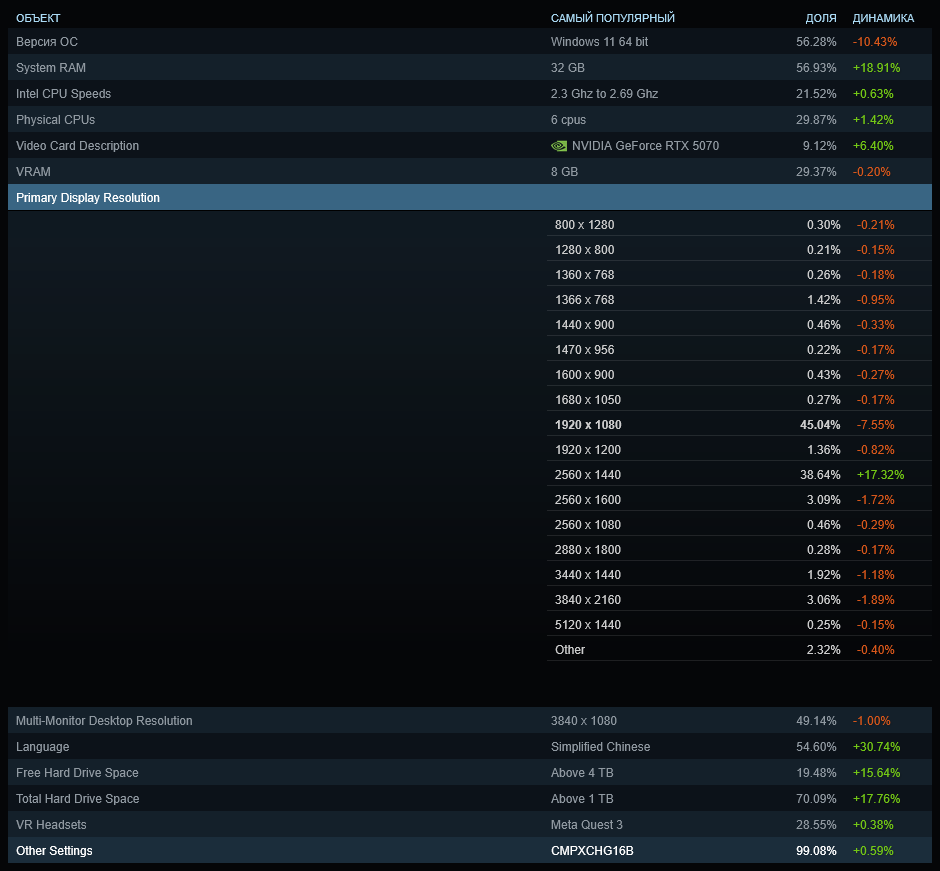Image resolution: width=940 pixels, height=871 pixels.
Task: Select the 1280 x 800 resolution row
Action: tap(739, 249)
